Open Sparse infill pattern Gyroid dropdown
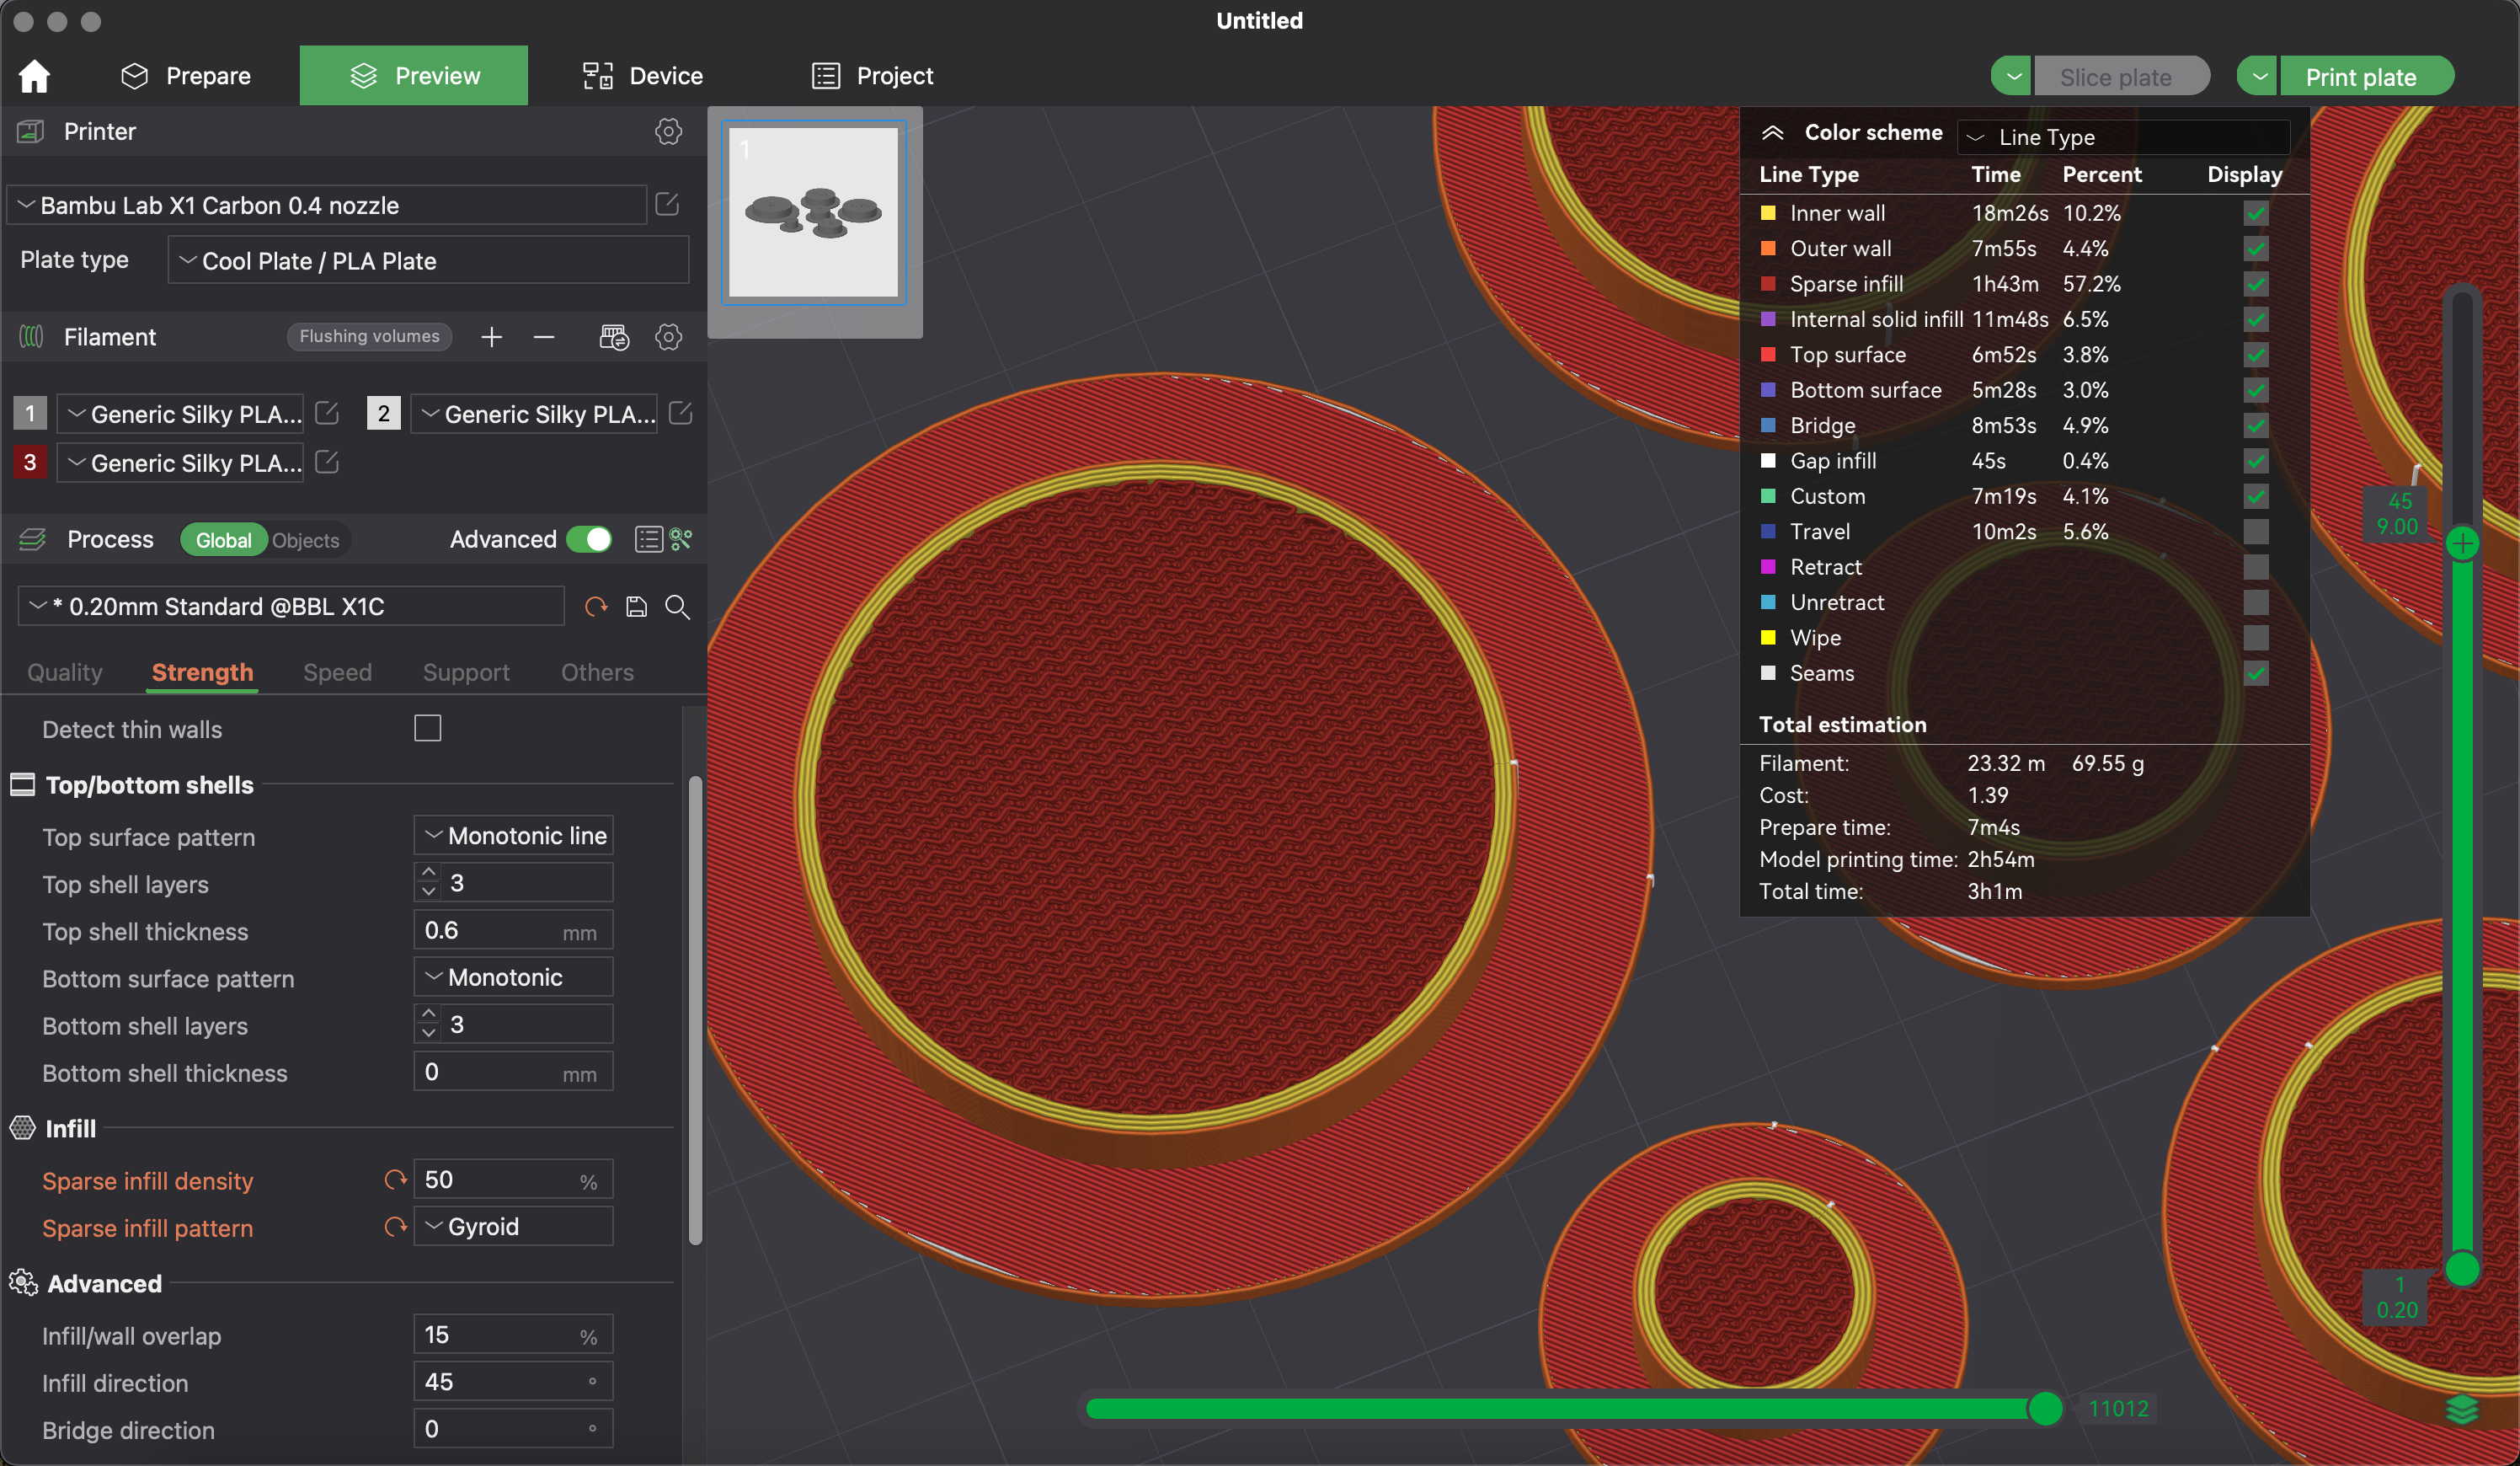Screen dimensions: 2520x1466 pyautogui.click(x=513, y=1227)
